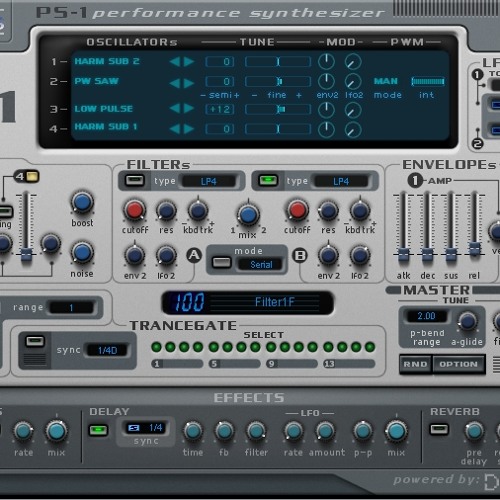Click delay filter knob

click(x=256, y=431)
